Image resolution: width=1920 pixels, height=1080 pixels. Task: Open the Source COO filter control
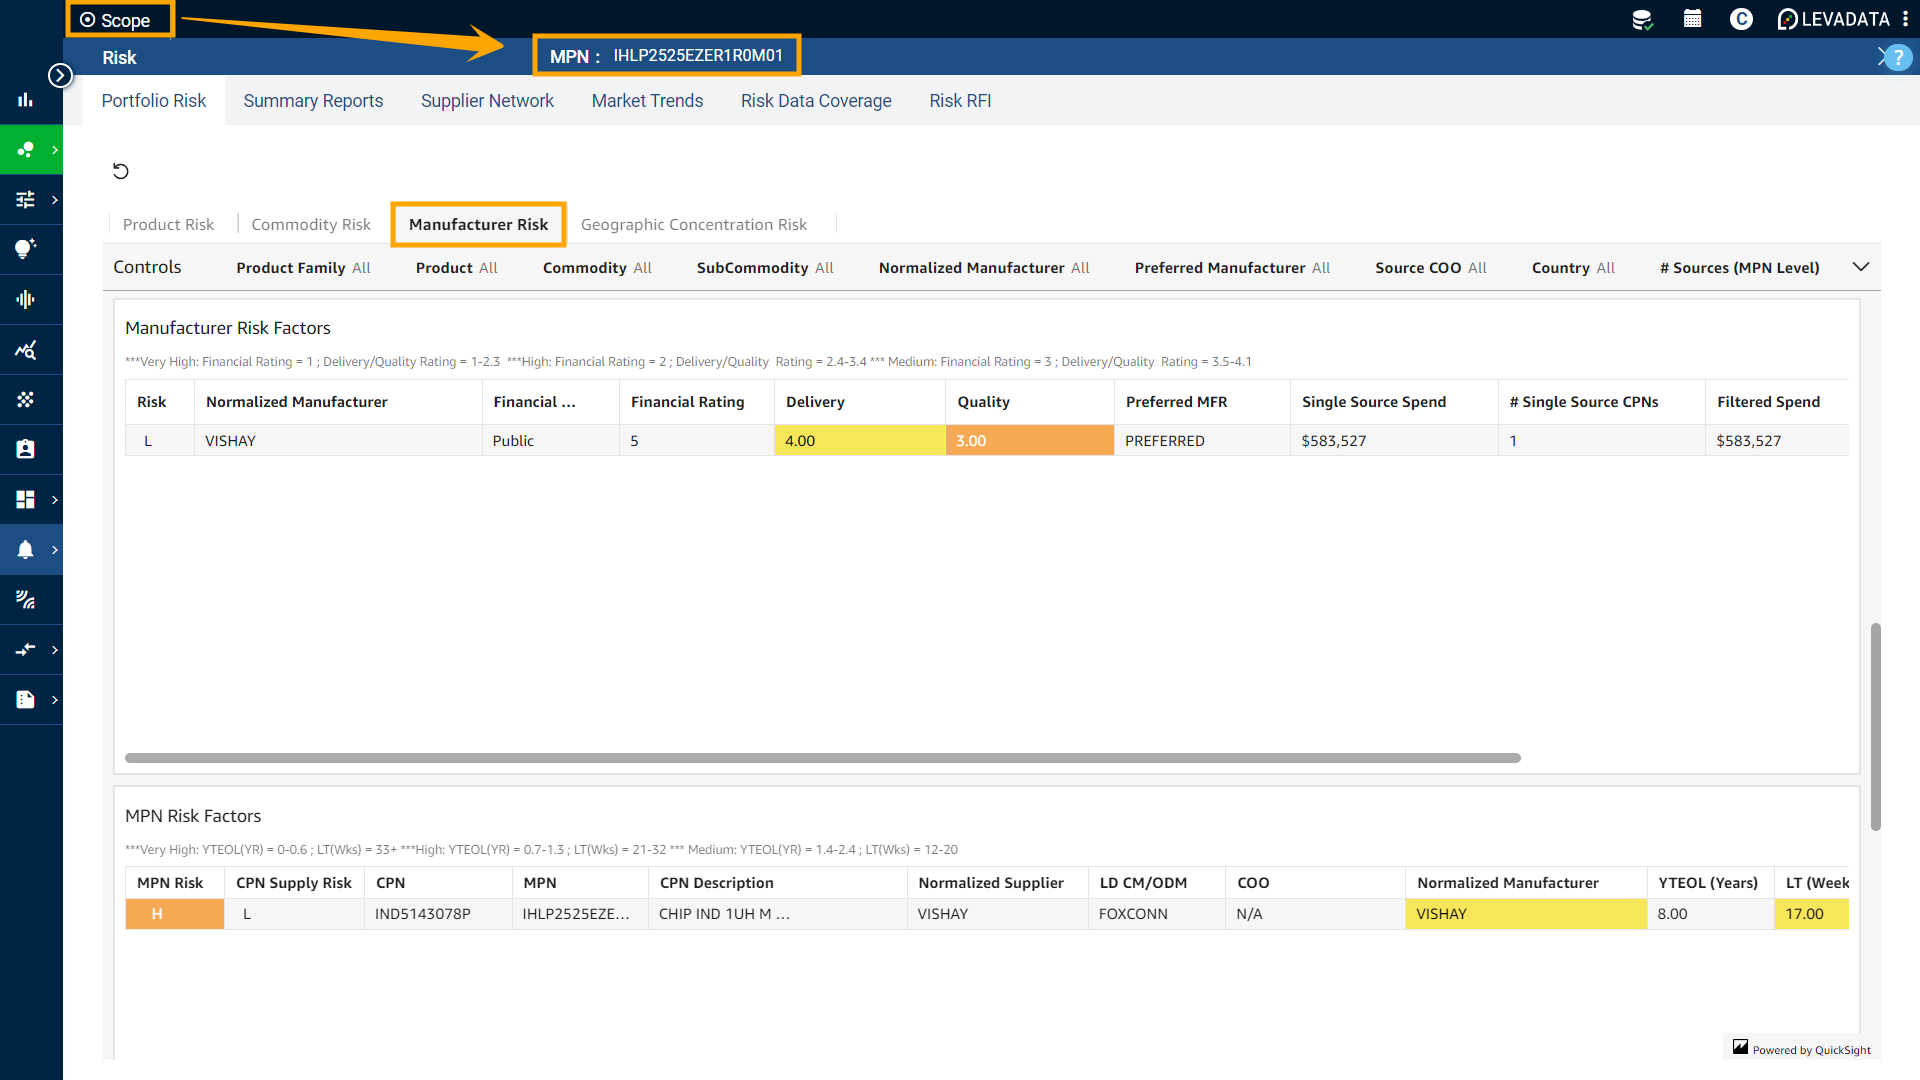[1430, 268]
